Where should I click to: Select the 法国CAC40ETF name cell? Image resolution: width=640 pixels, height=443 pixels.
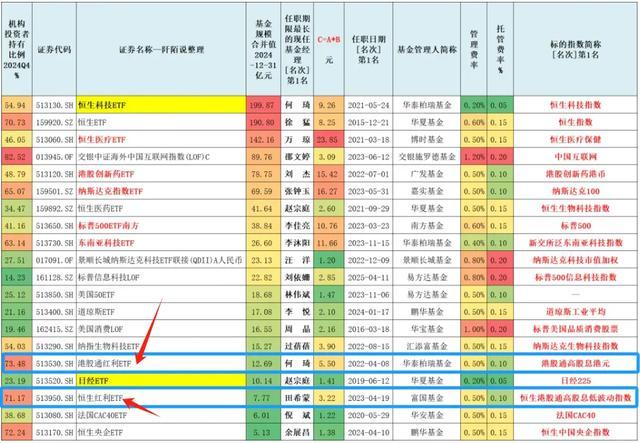pyautogui.click(x=161, y=415)
